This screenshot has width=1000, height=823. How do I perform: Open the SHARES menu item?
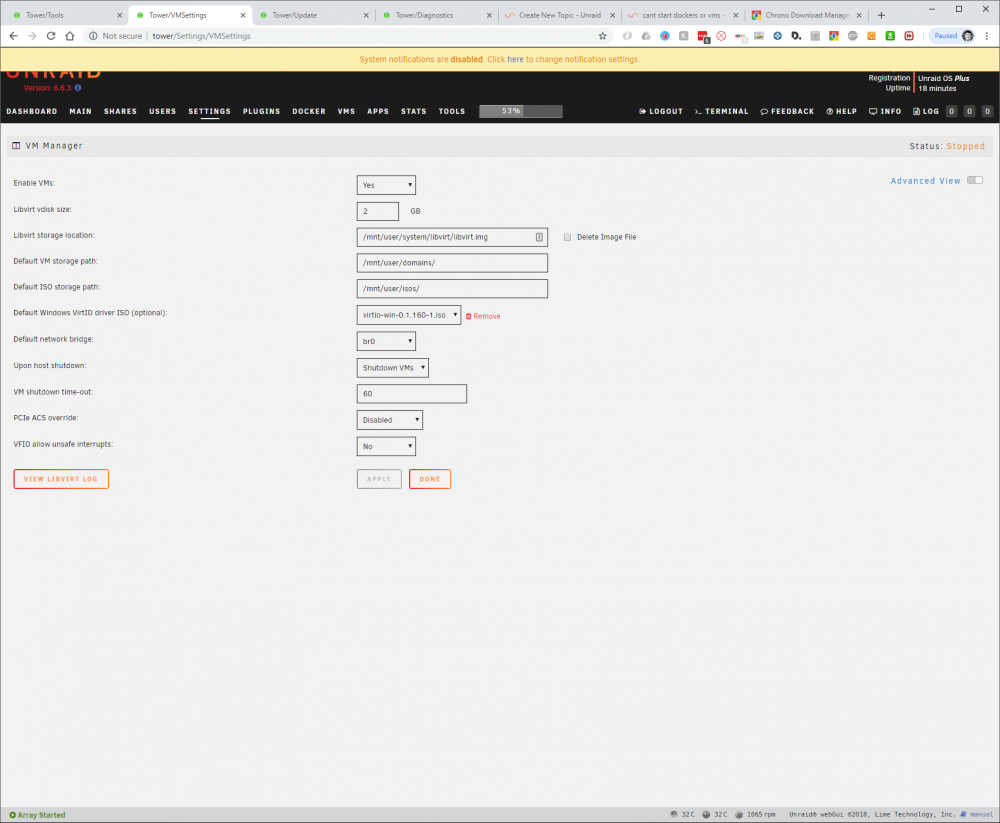tap(121, 111)
